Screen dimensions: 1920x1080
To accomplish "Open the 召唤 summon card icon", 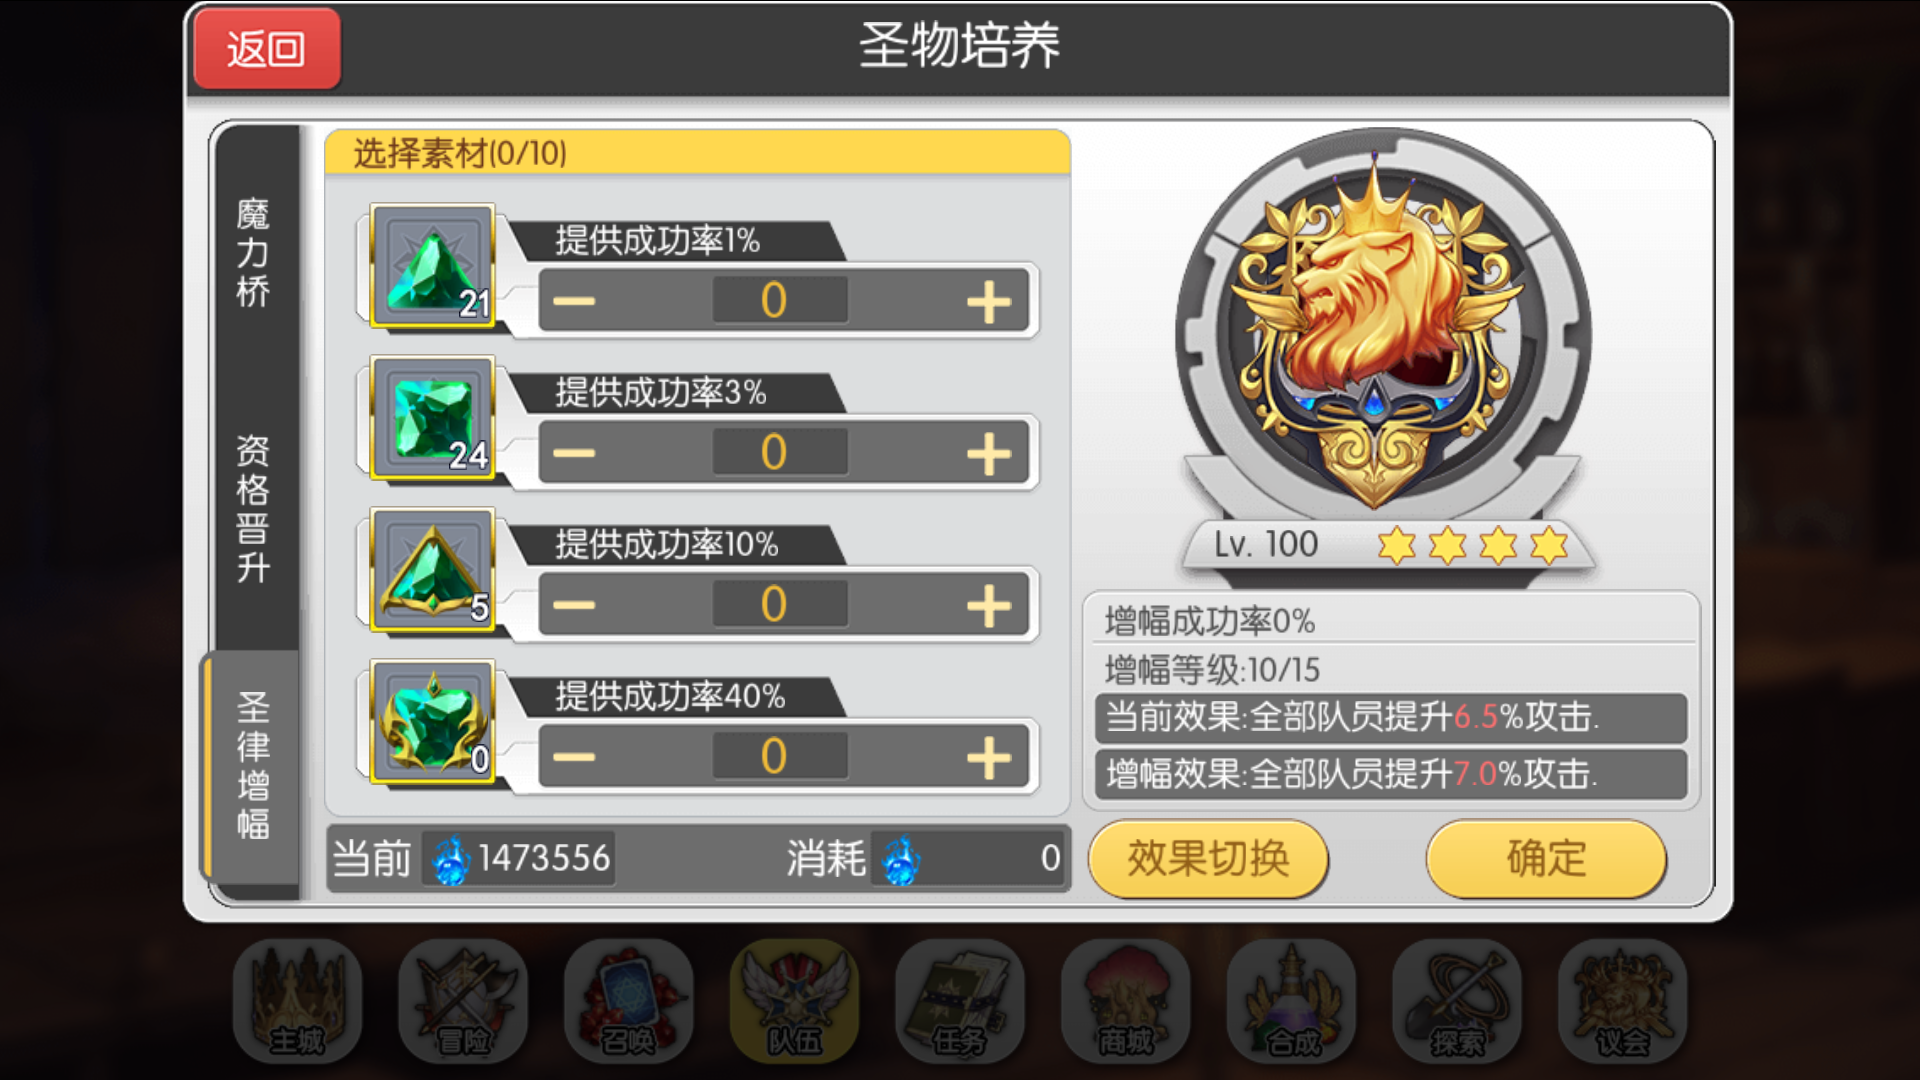I will tap(629, 1001).
